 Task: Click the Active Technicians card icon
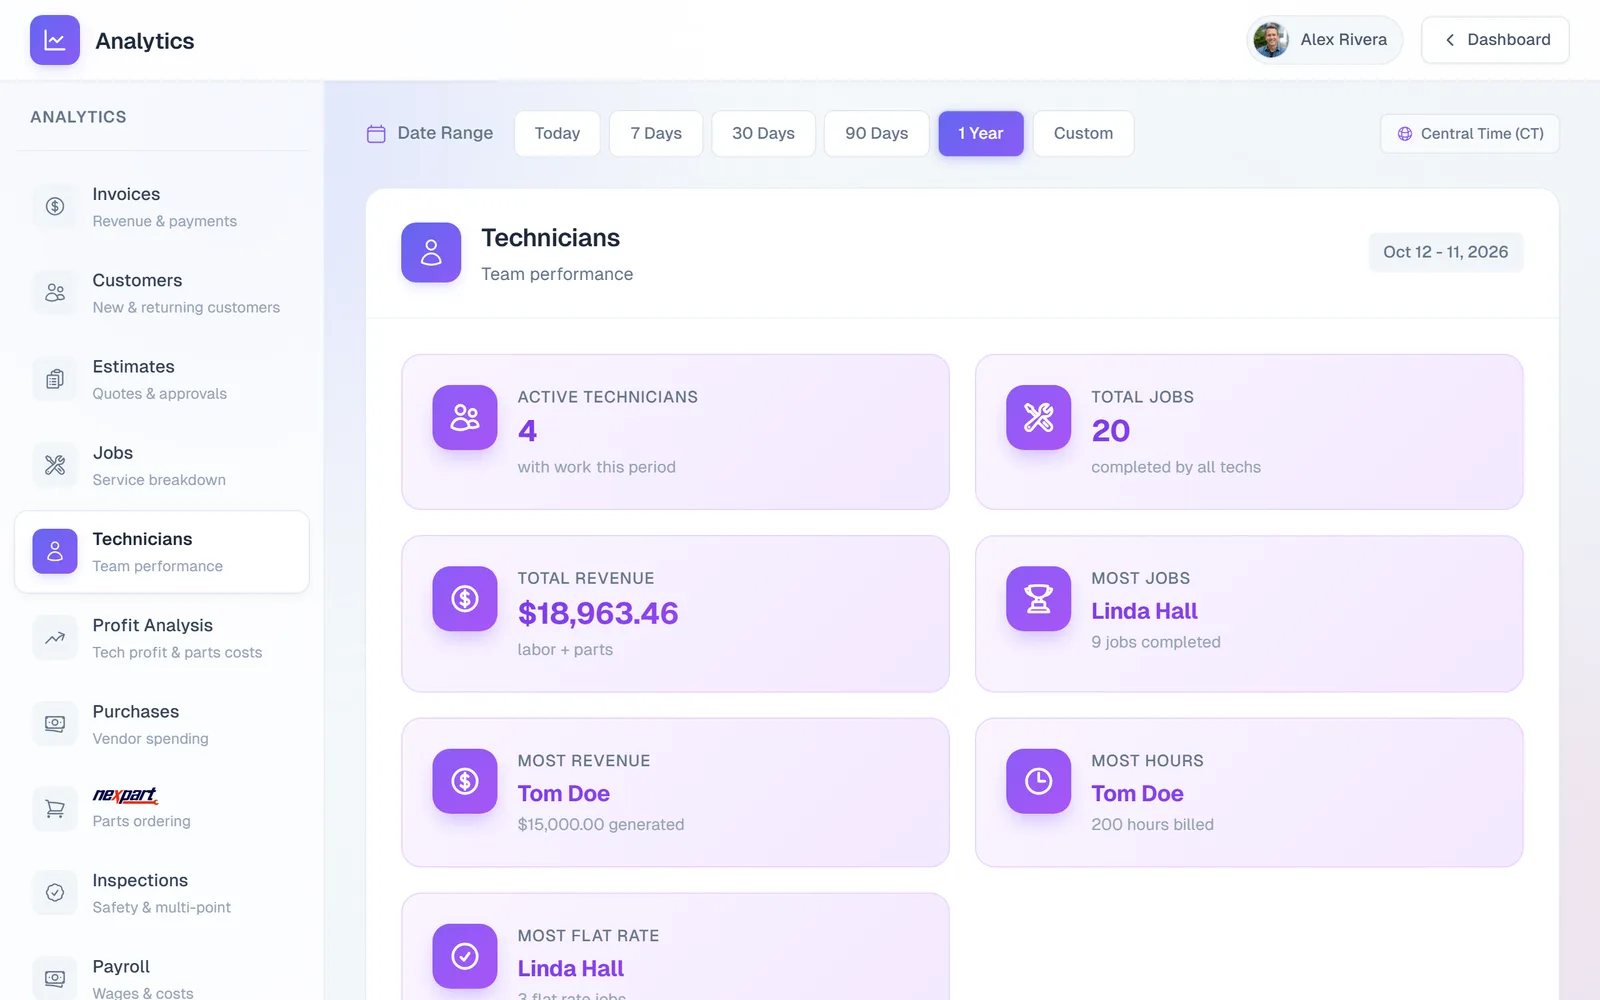pyautogui.click(x=465, y=417)
